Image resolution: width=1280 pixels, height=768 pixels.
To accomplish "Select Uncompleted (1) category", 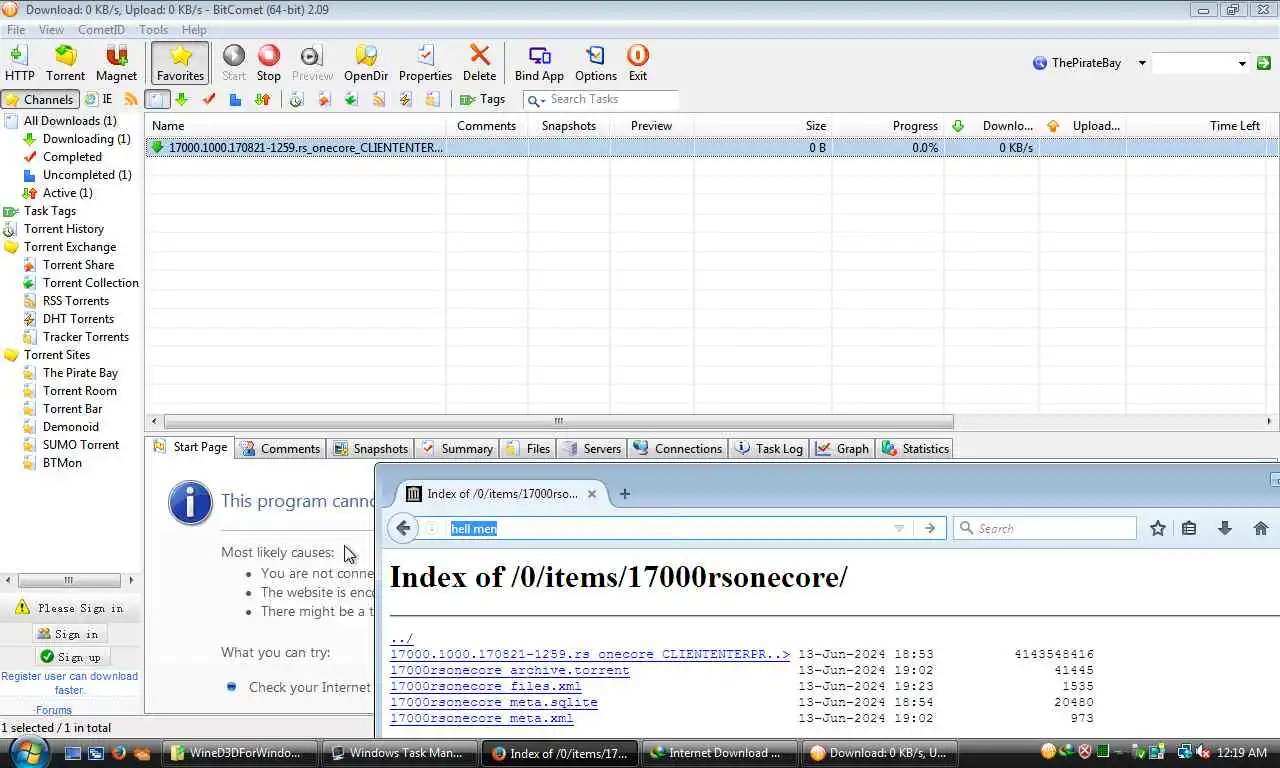I will (x=87, y=175).
